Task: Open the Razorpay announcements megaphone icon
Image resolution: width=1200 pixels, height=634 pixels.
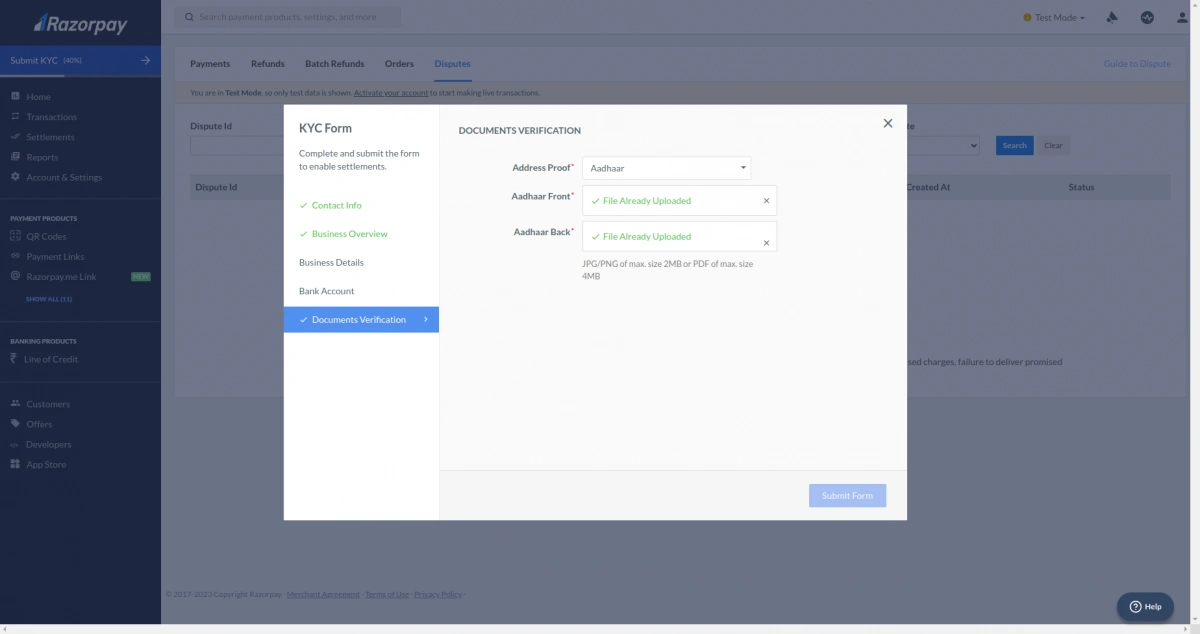Action: pos(1110,17)
